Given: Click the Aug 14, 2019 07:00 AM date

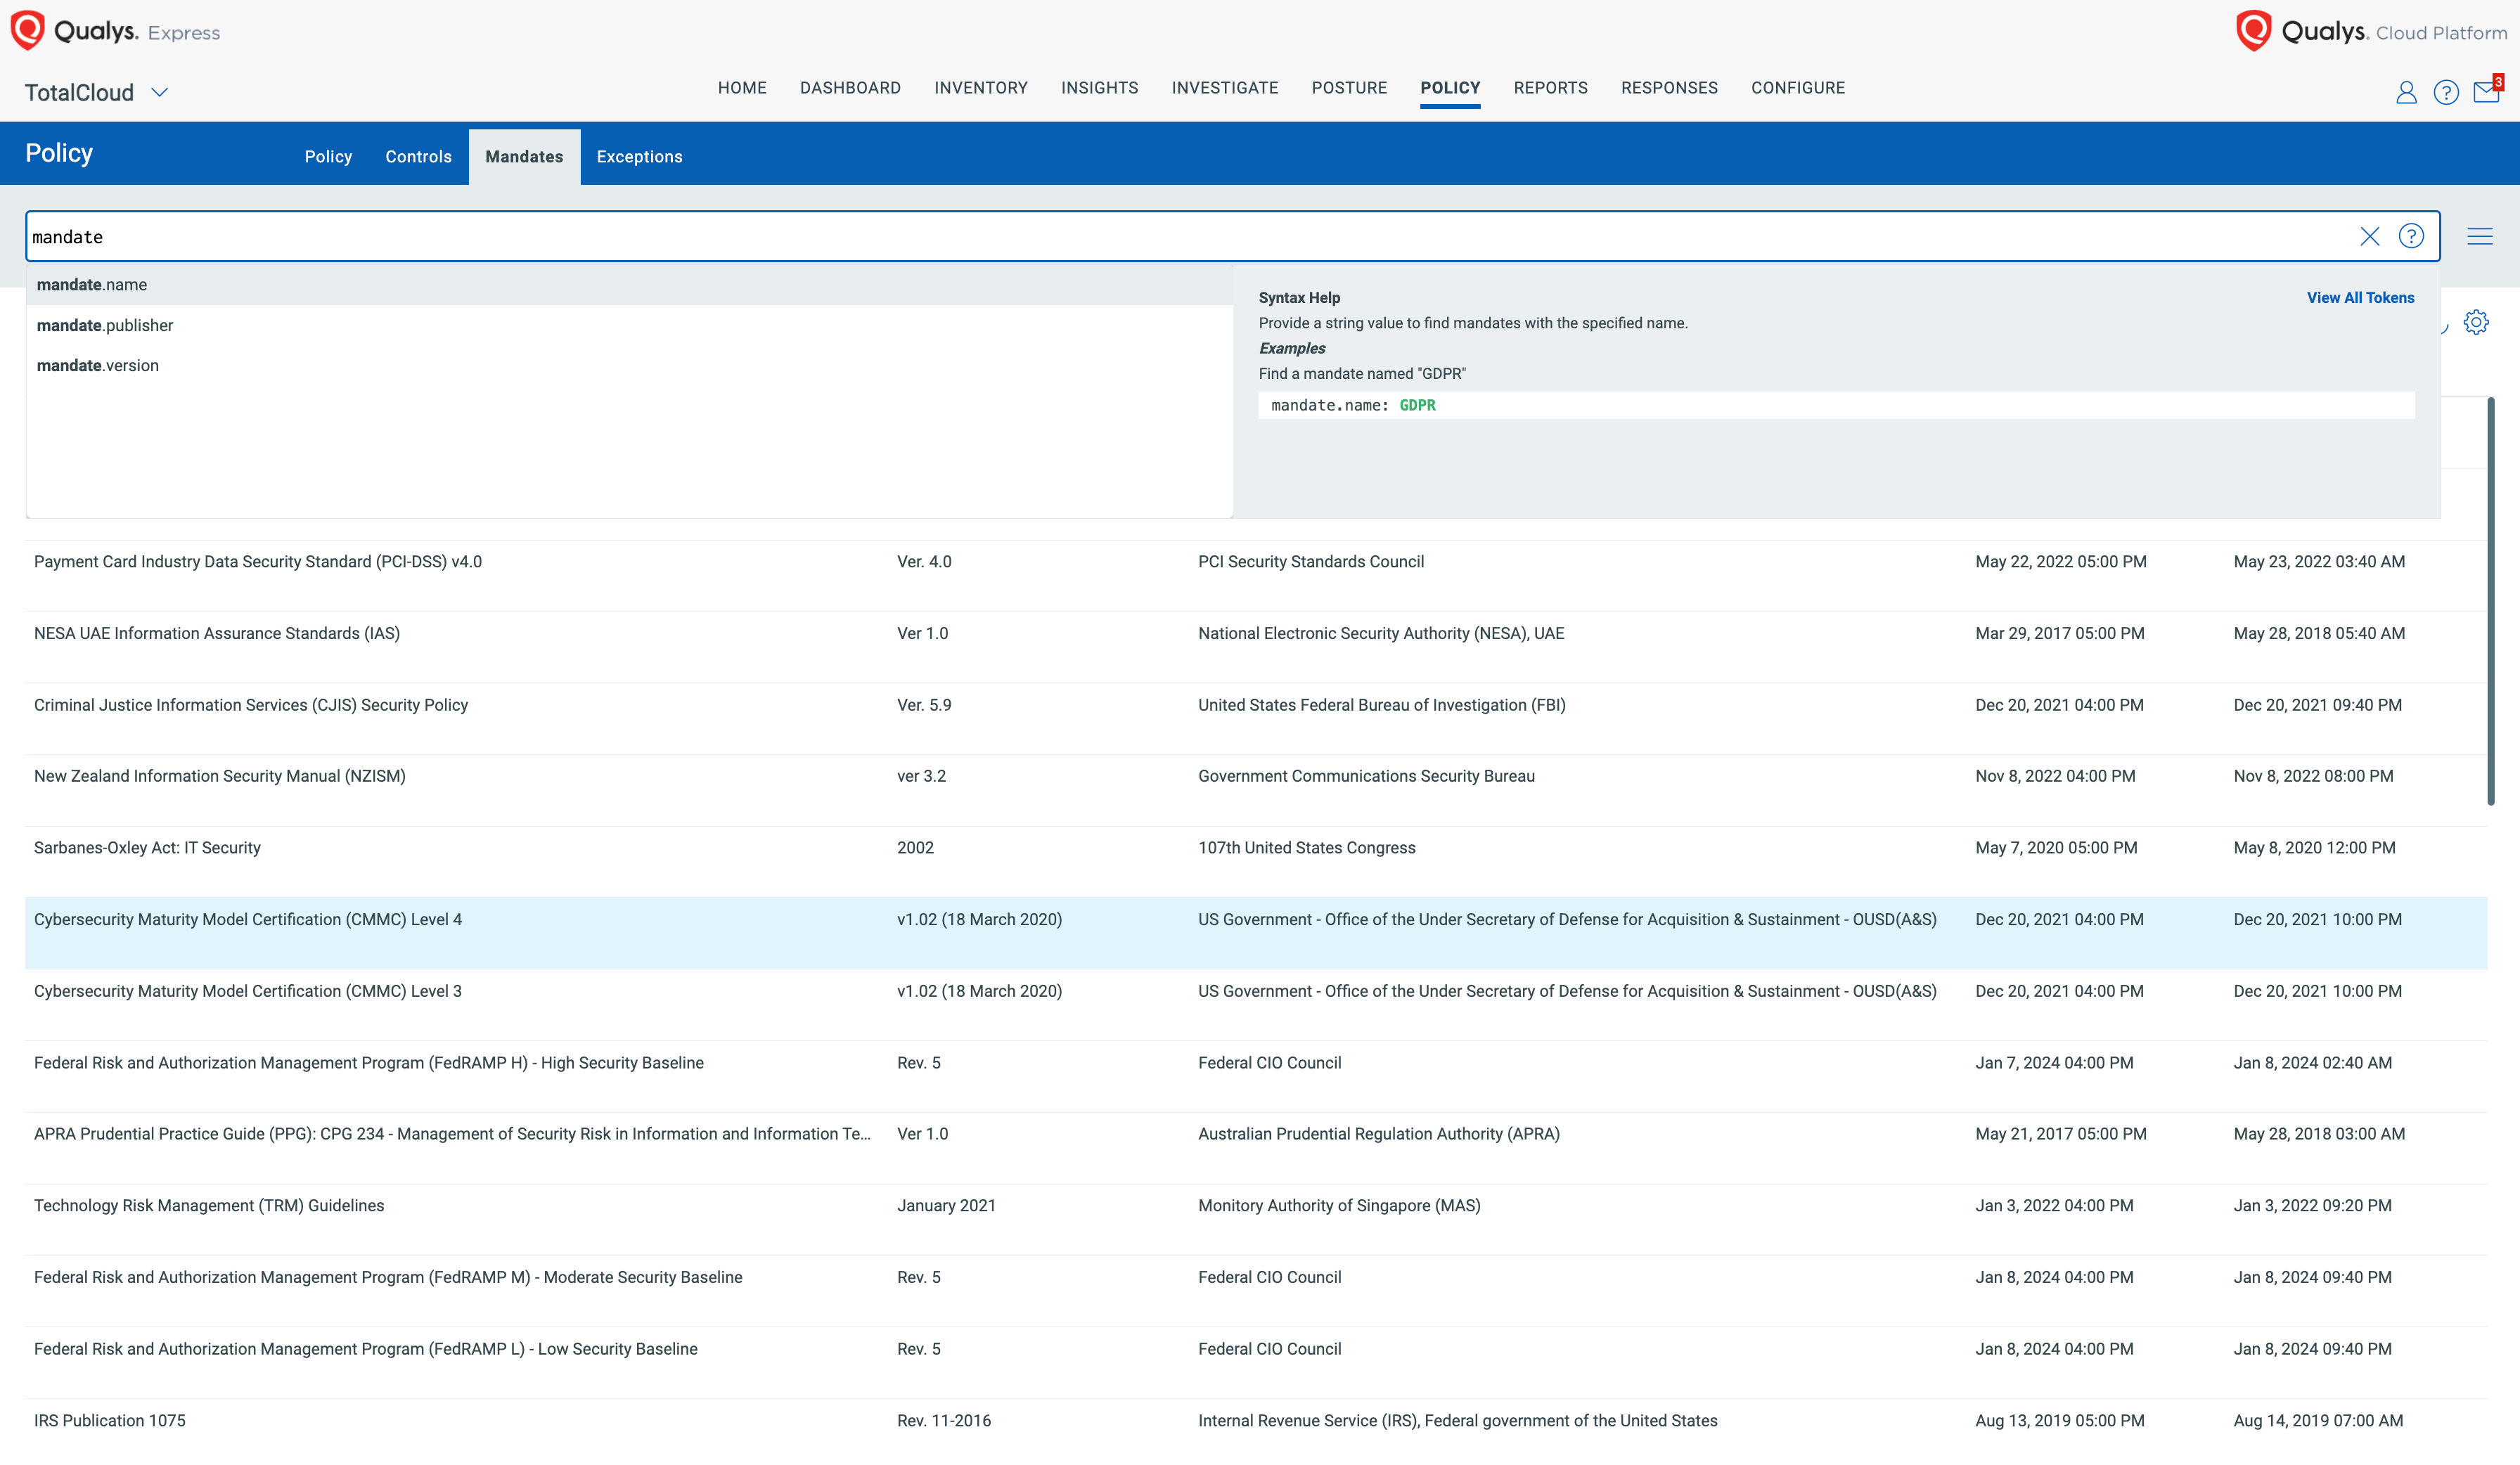Looking at the screenshot, I should 2318,1421.
